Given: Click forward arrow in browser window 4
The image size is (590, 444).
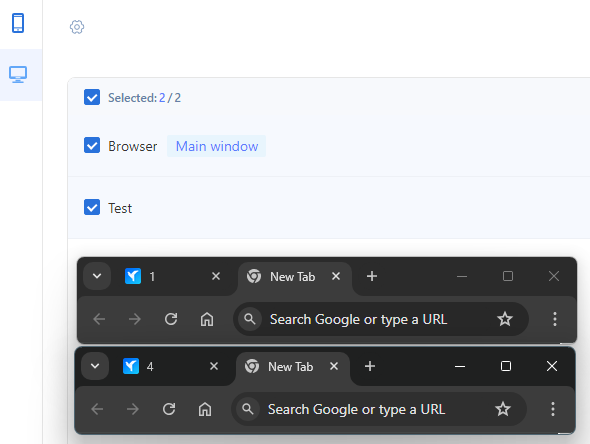Looking at the screenshot, I should click(x=133, y=409).
